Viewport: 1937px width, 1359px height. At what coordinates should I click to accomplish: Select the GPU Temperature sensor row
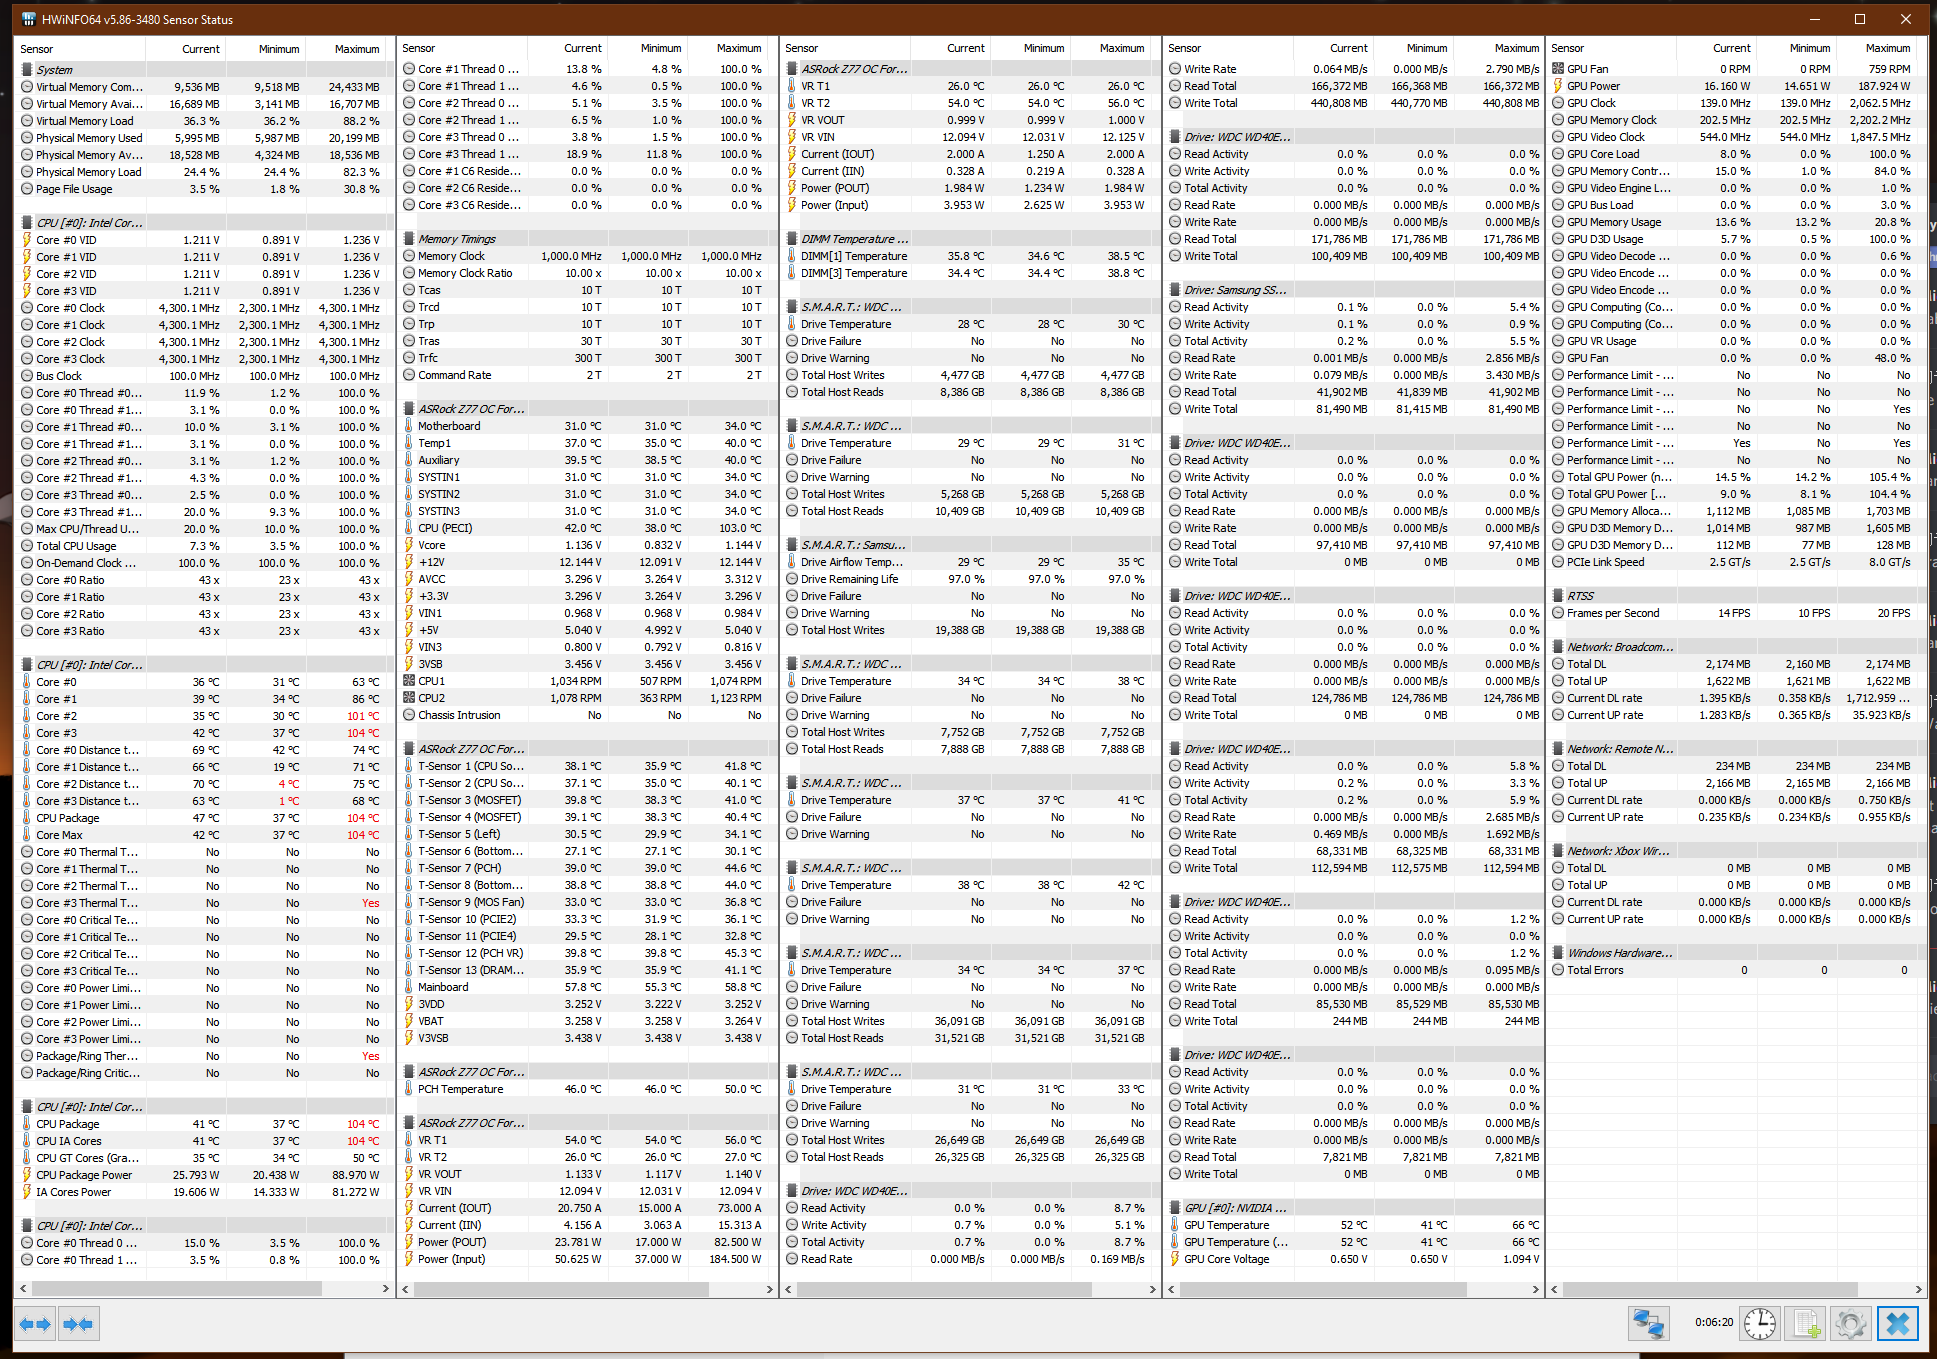1226,1225
